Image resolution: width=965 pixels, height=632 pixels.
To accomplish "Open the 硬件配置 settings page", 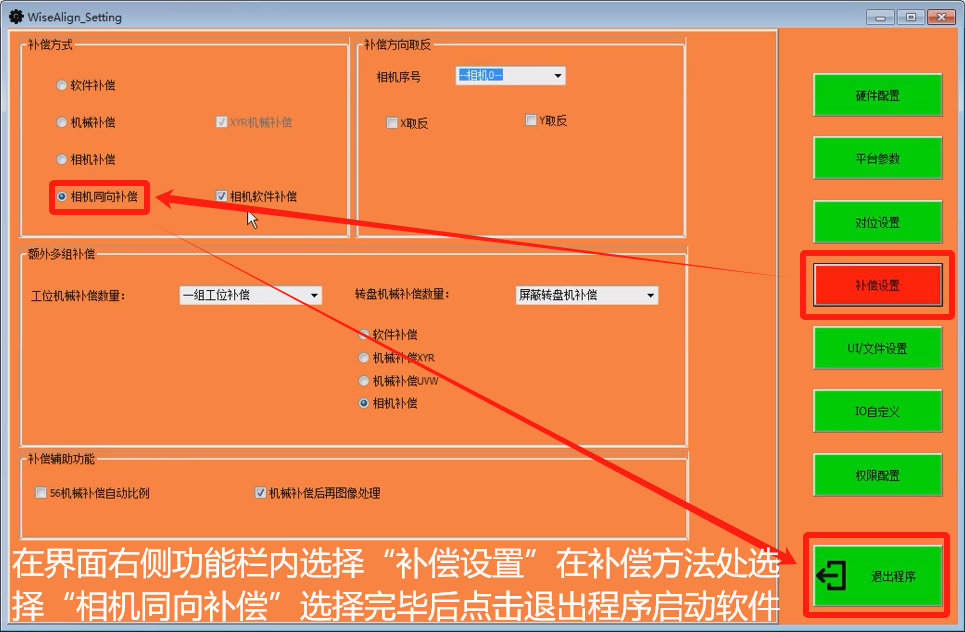I will tap(877, 96).
